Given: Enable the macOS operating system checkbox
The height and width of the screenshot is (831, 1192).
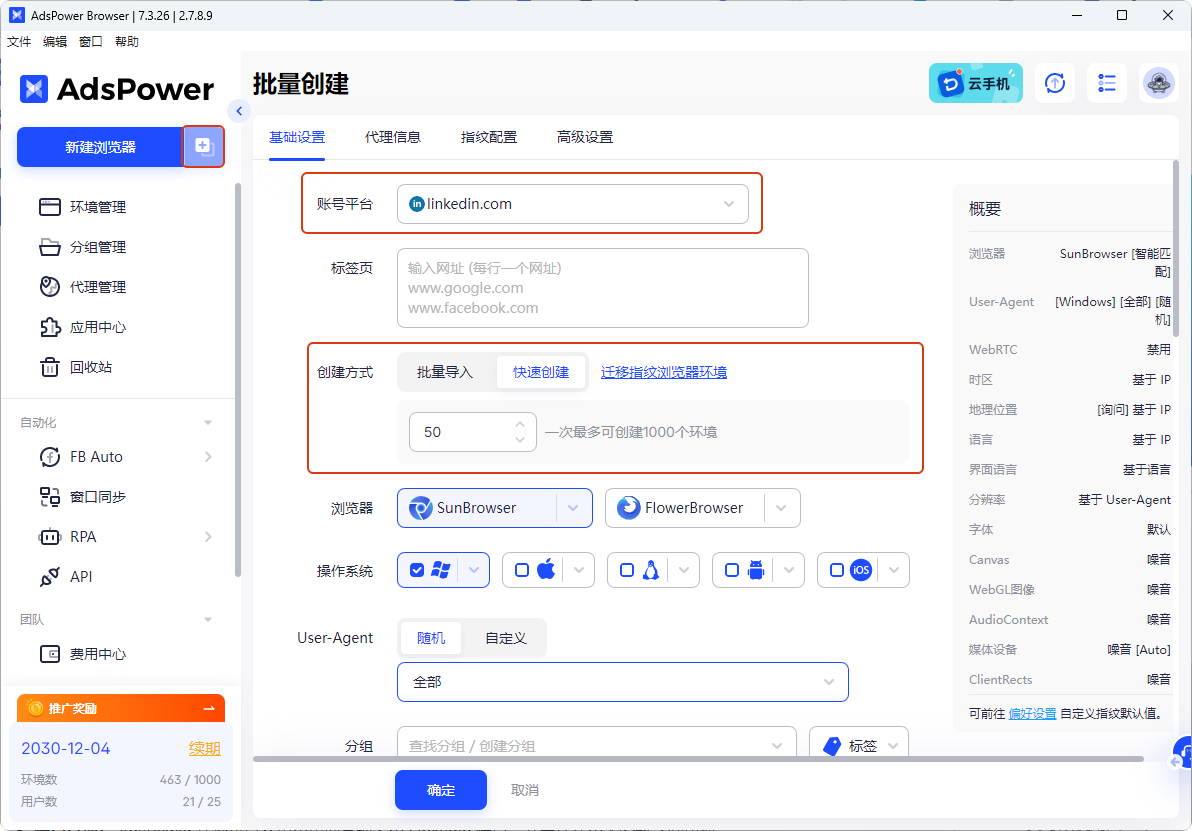Looking at the screenshot, I should (522, 570).
